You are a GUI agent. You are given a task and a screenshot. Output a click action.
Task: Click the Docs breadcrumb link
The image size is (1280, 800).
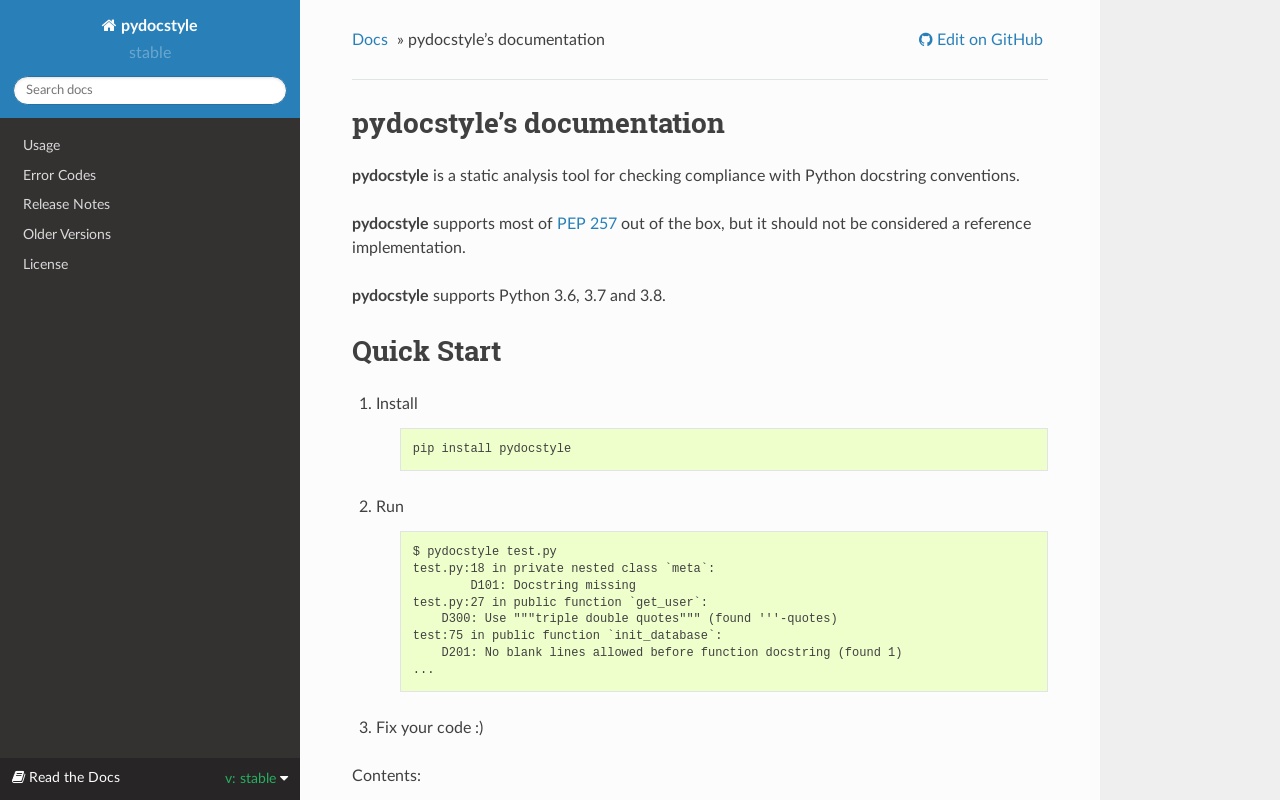pyautogui.click(x=369, y=40)
